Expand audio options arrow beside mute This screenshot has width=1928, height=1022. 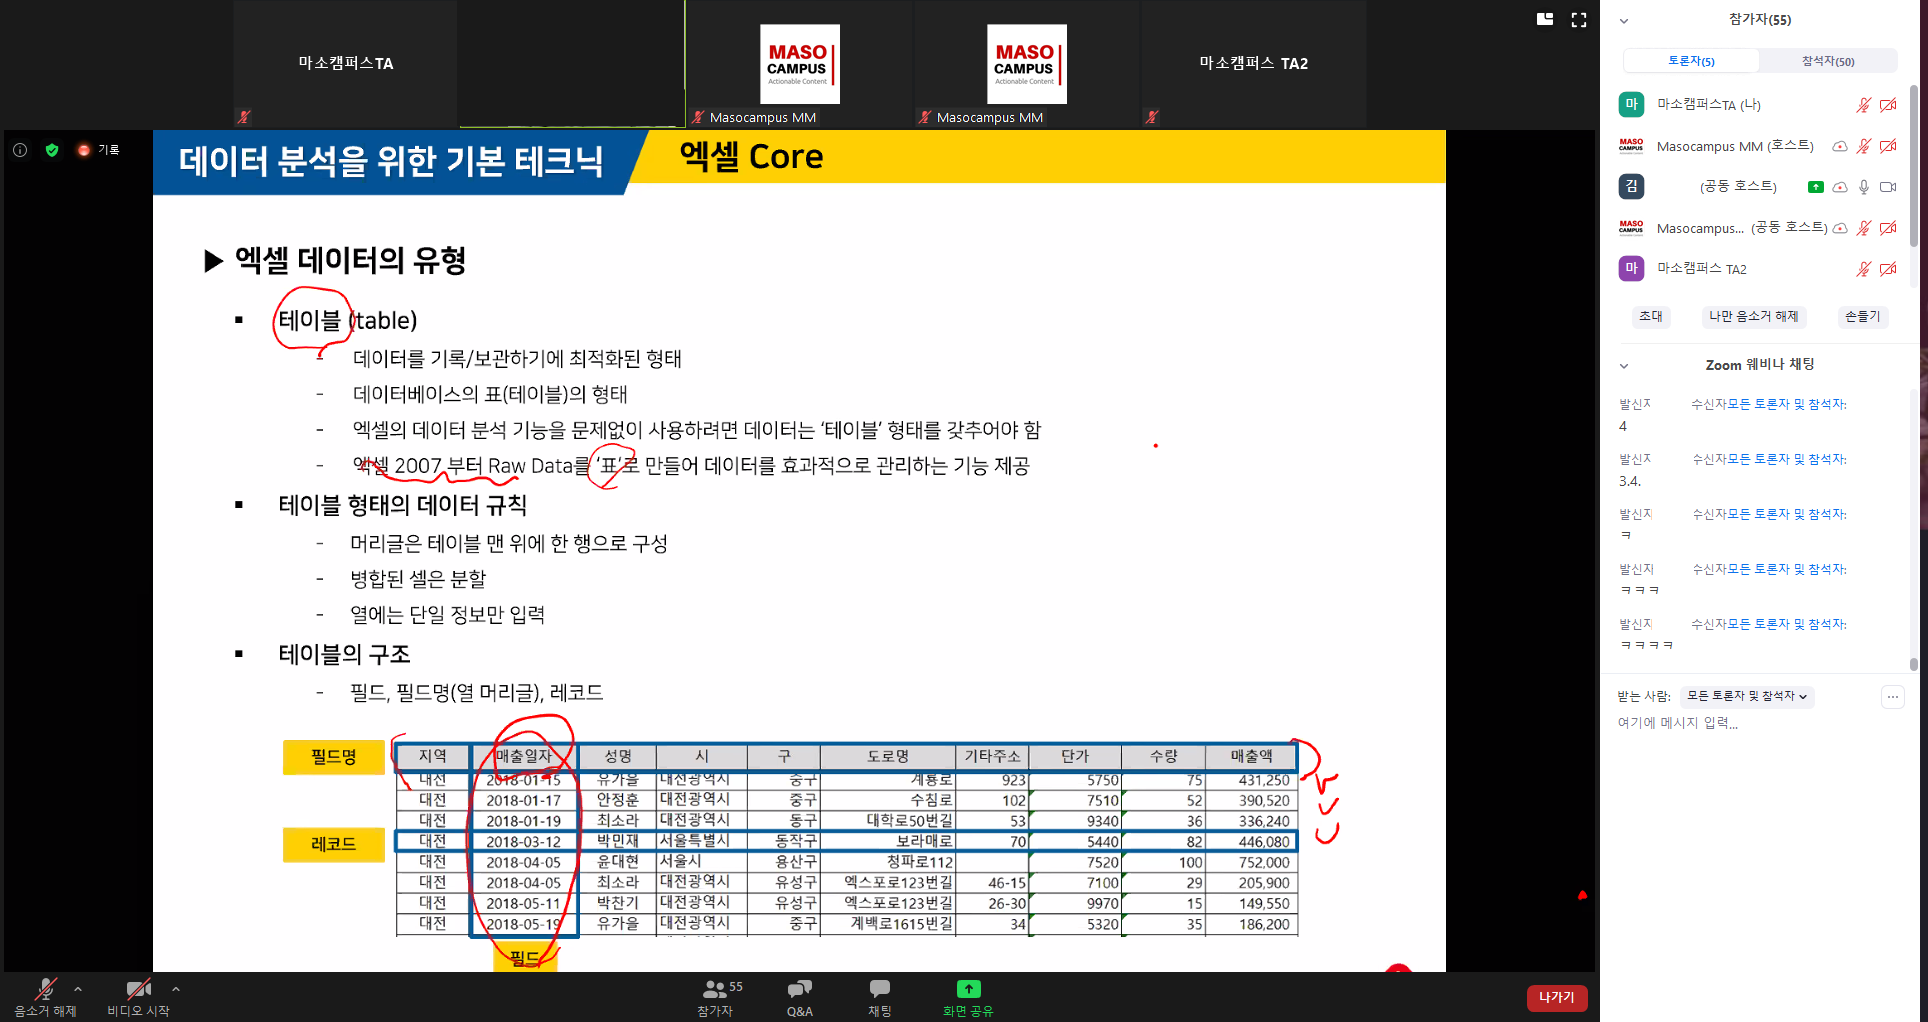78,989
